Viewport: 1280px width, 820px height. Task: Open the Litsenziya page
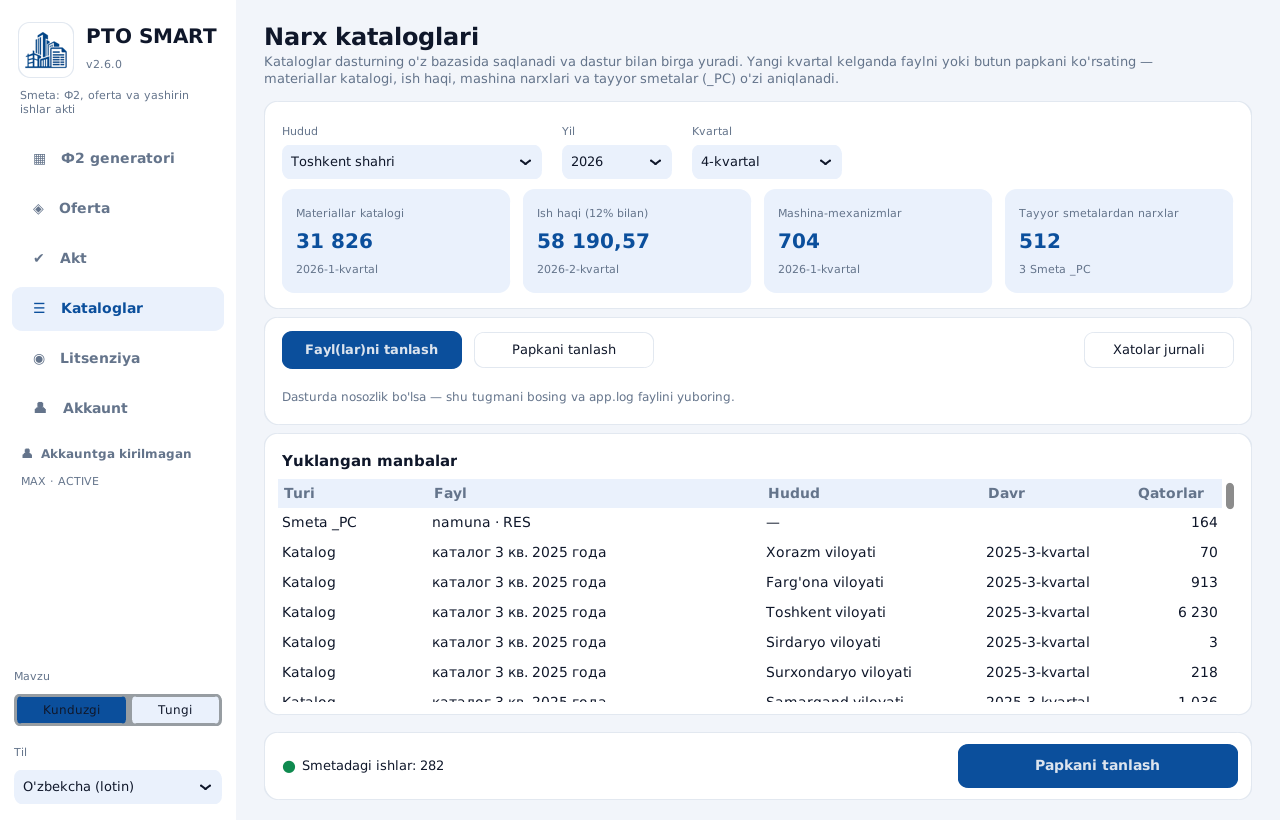pos(118,358)
